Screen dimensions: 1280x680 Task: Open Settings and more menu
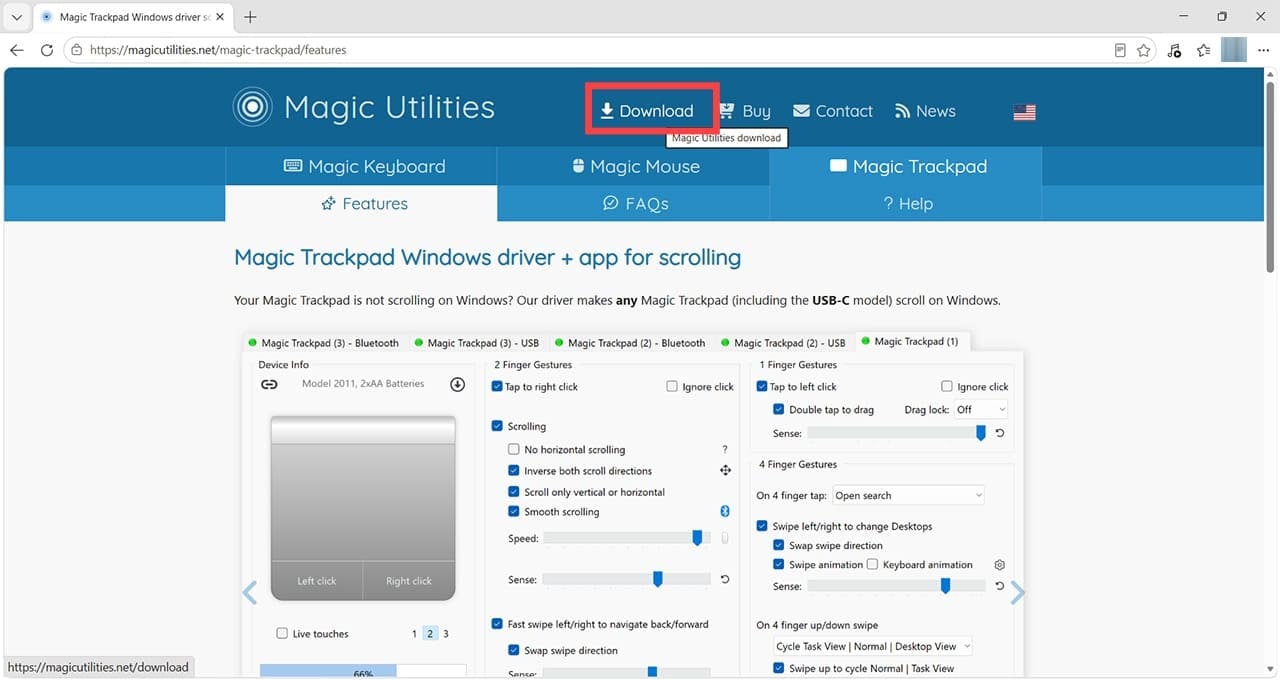(x=1264, y=50)
